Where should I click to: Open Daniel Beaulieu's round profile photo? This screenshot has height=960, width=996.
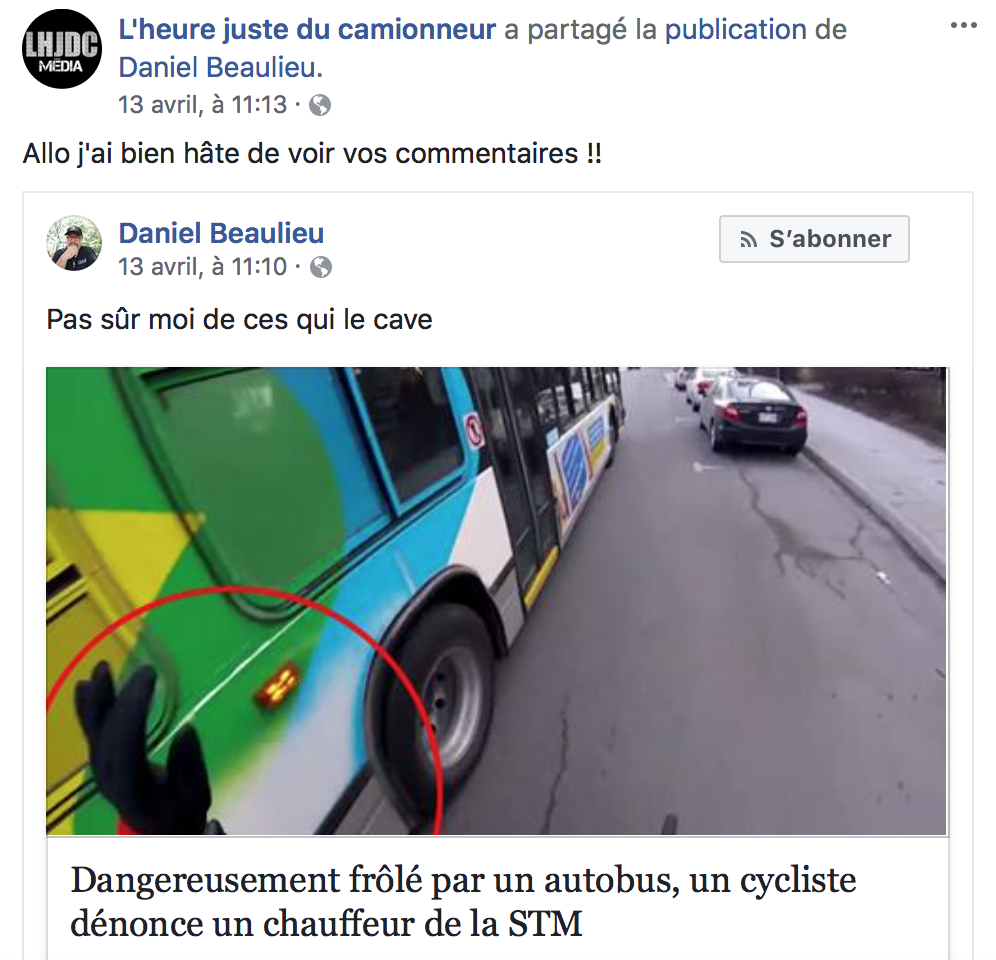74,243
